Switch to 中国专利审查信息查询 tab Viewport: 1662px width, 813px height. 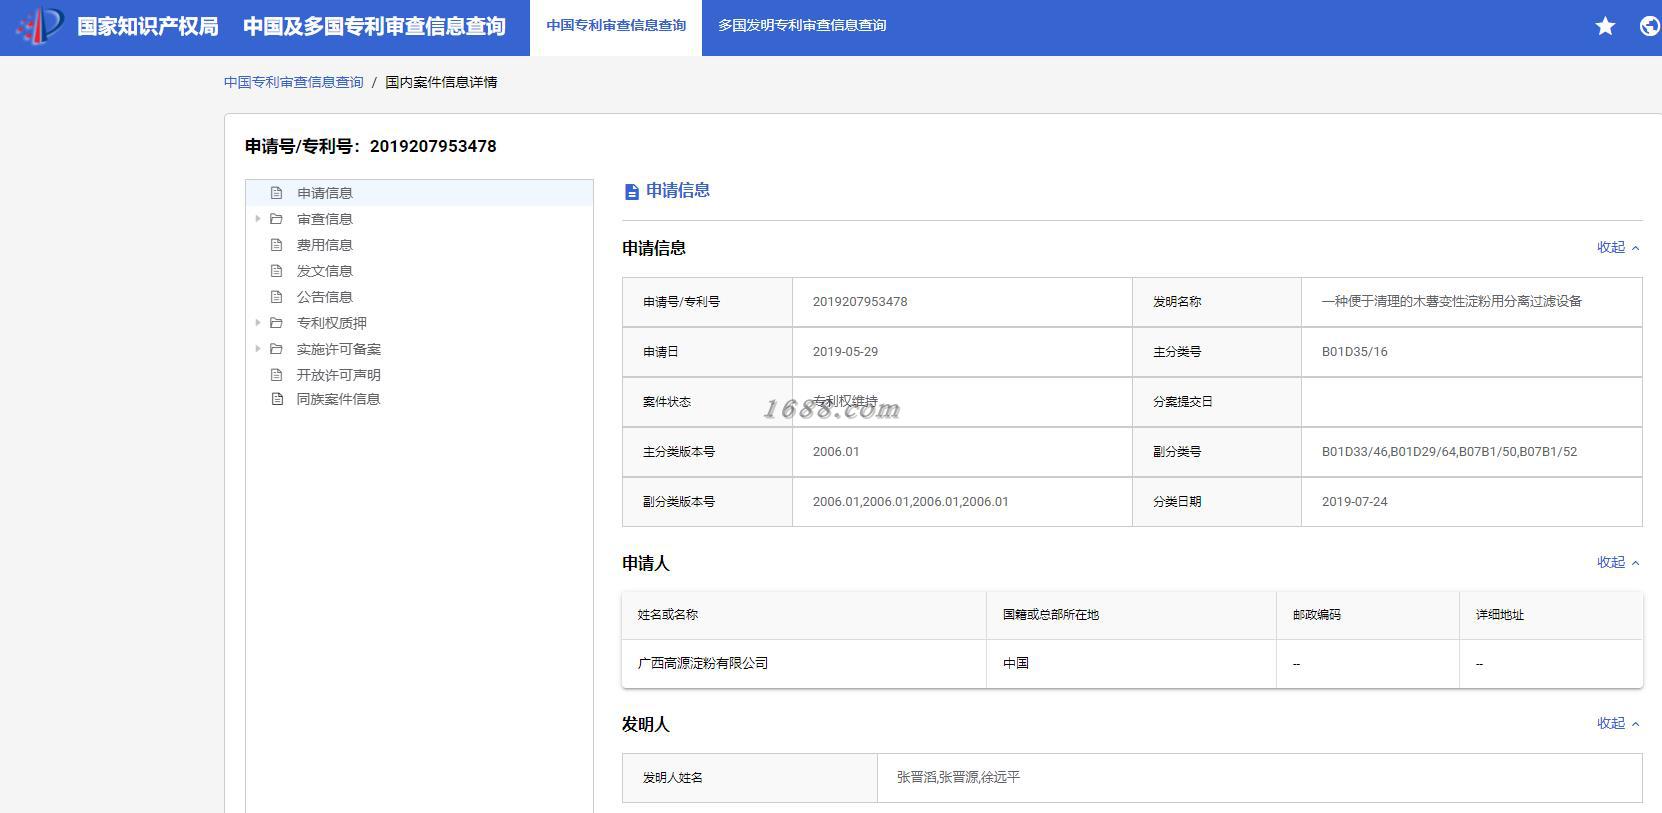pos(616,28)
